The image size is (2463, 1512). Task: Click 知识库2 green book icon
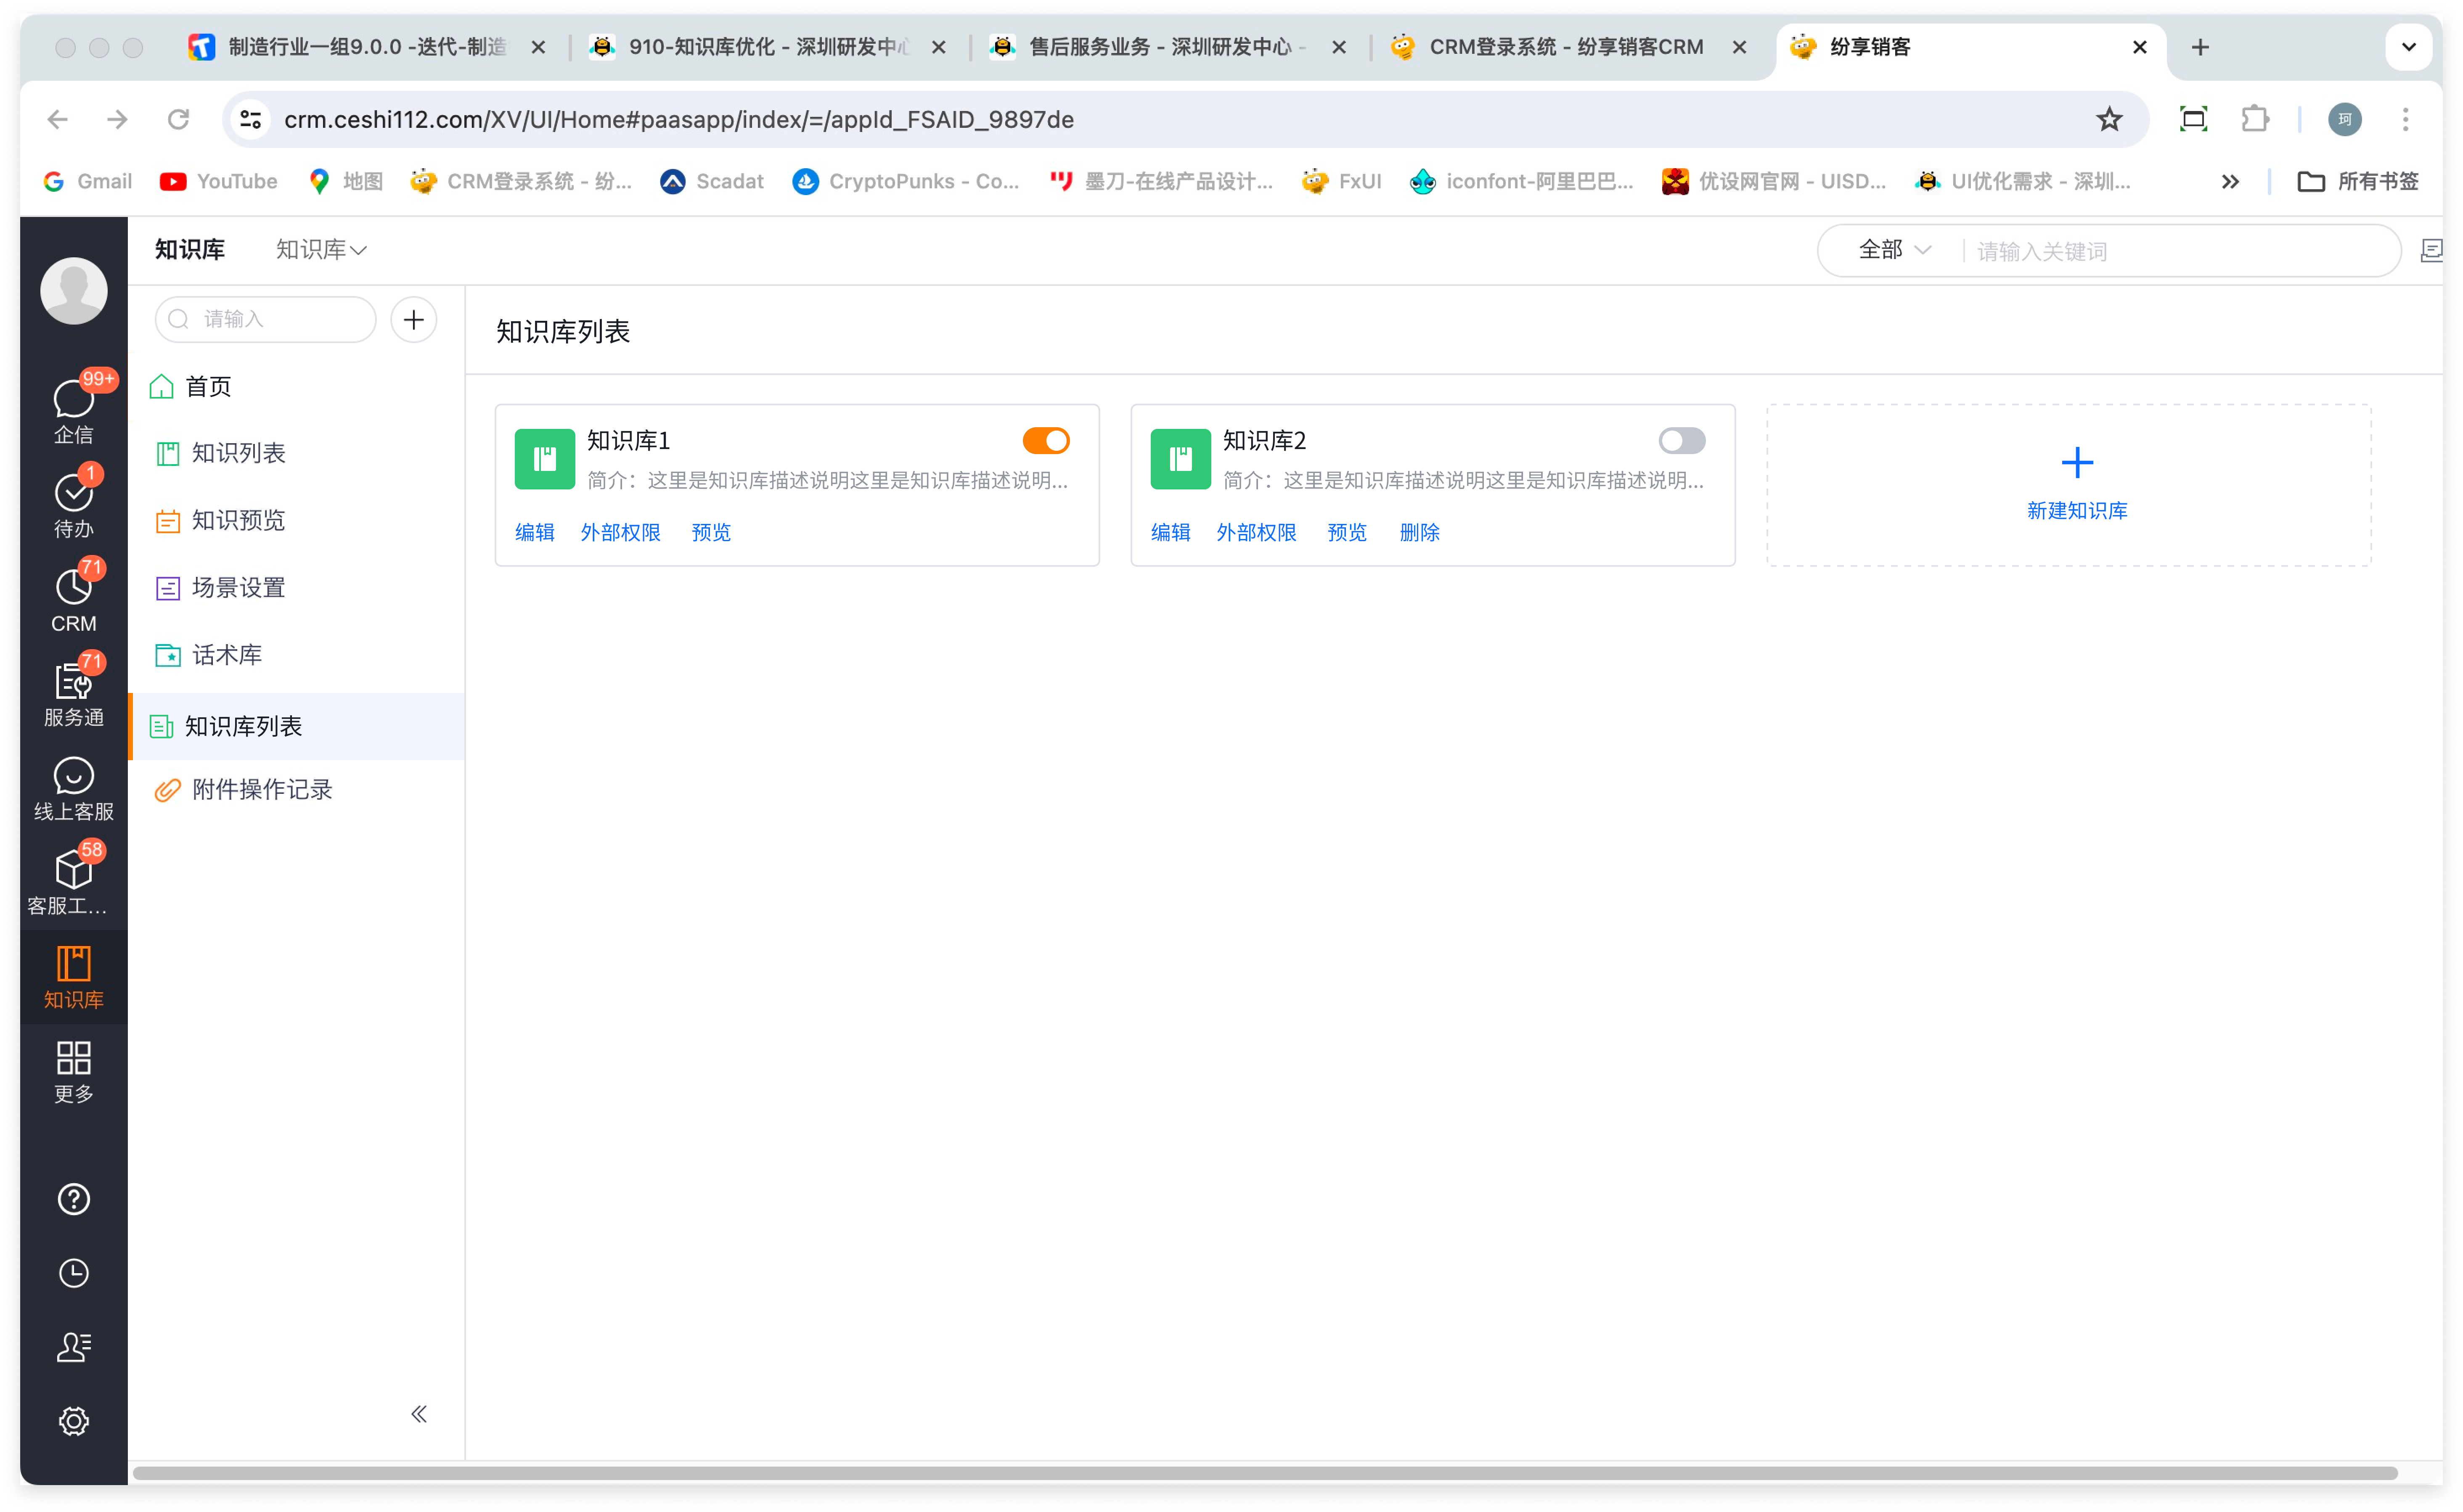tap(1180, 459)
